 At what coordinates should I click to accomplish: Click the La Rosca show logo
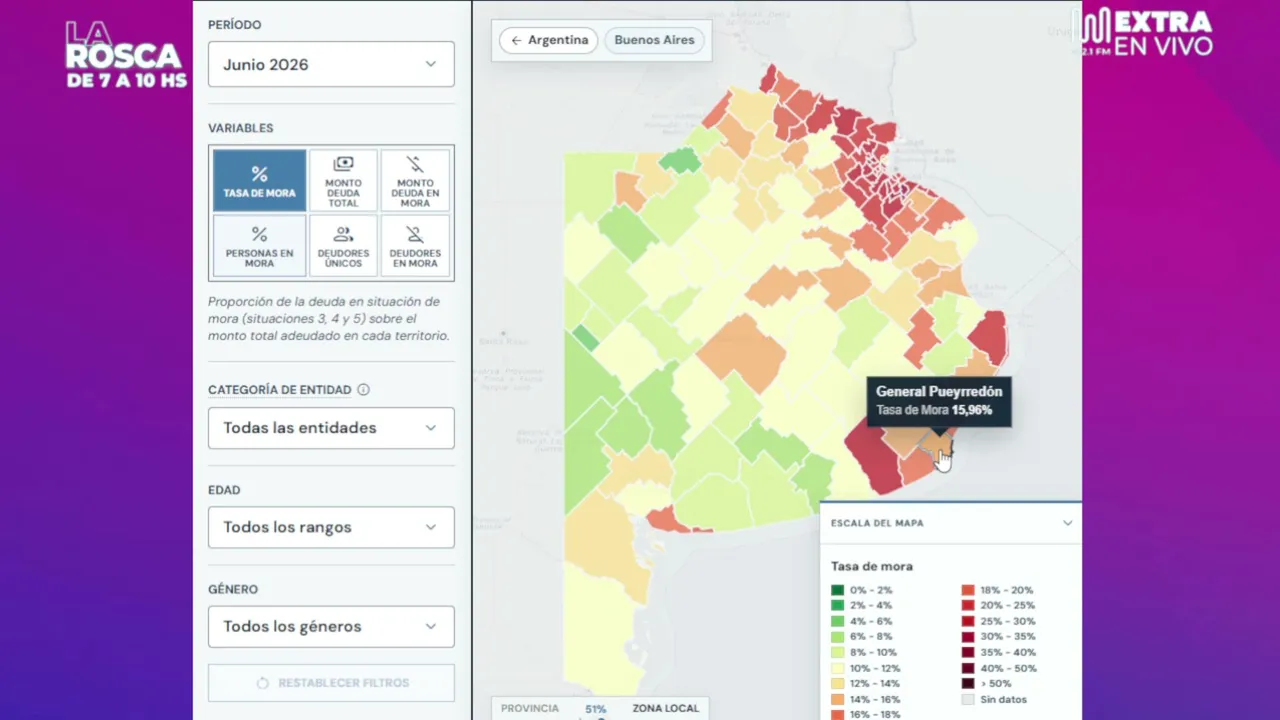[x=125, y=55]
